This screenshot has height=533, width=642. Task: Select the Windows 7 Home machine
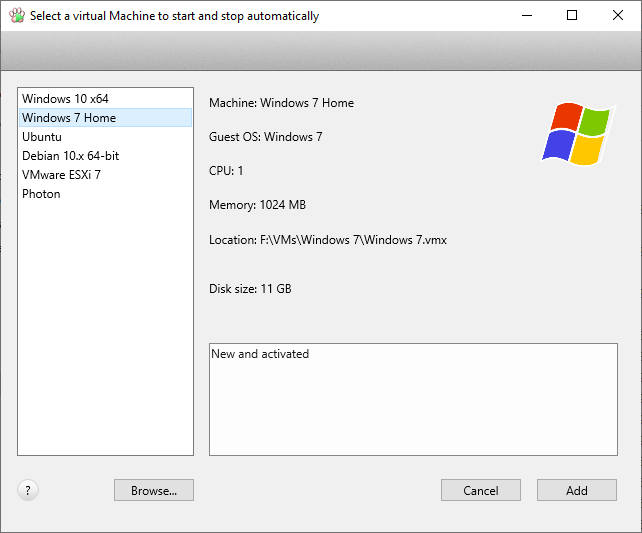[x=105, y=117]
